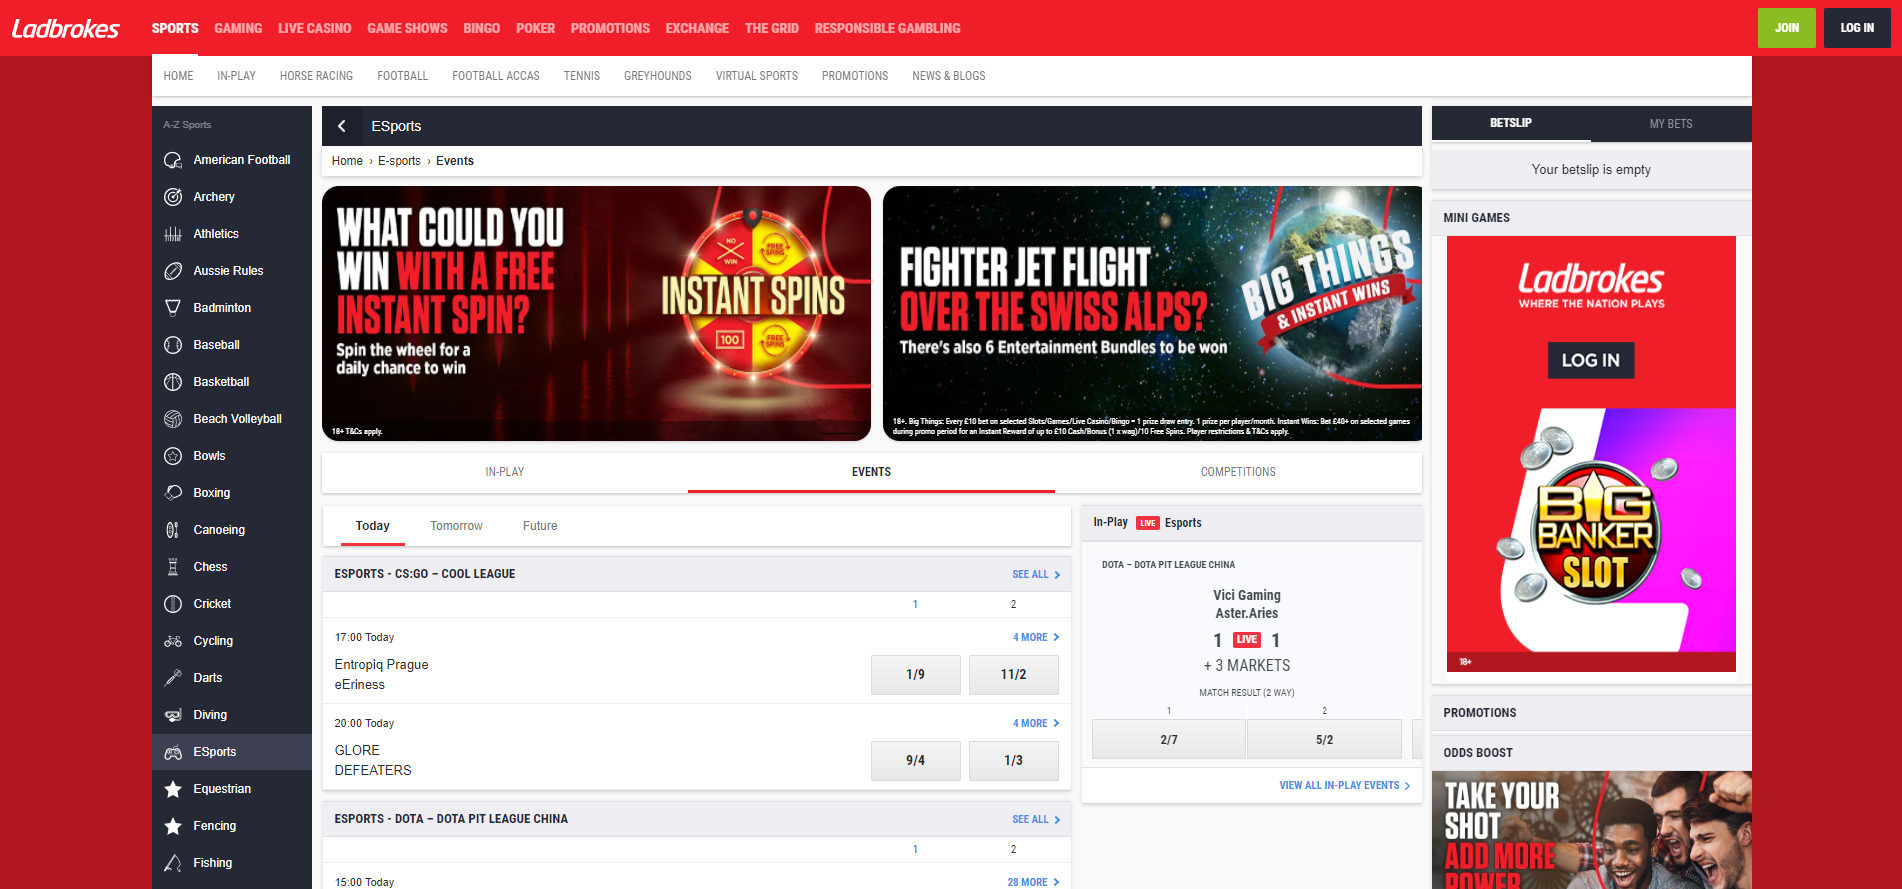Click the Fencing star icon

point(173,826)
